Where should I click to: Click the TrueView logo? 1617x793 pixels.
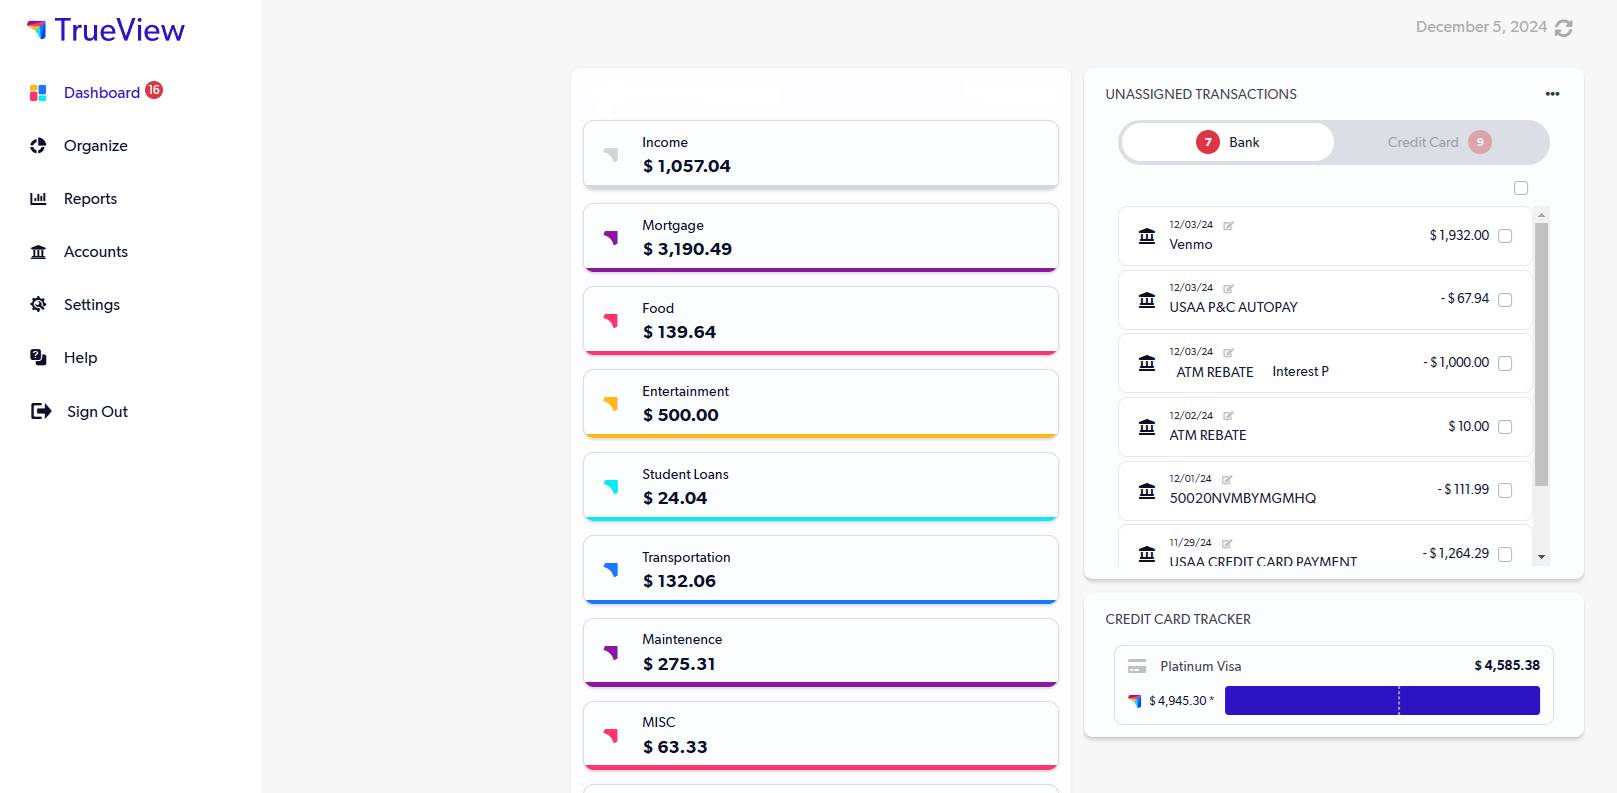coord(106,30)
